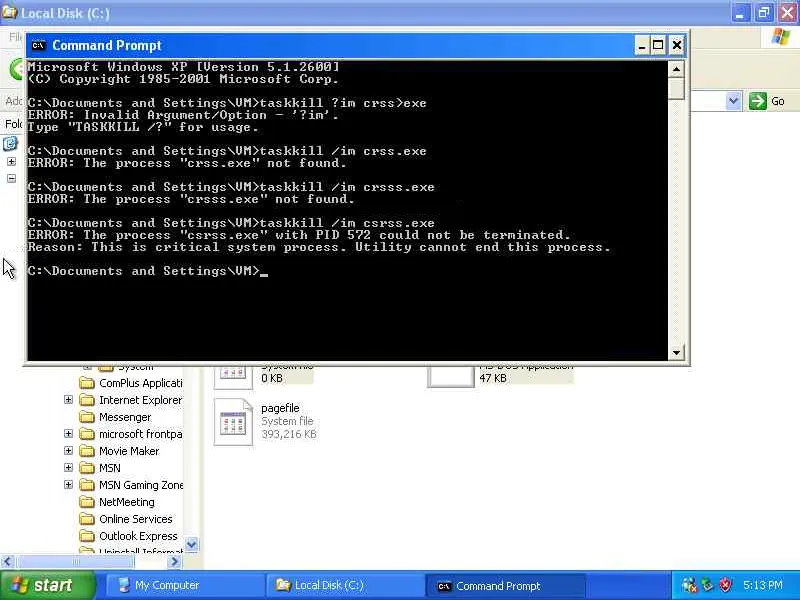Open the address bar dropdown arrow
This screenshot has width=800, height=600.
pyautogui.click(x=733, y=101)
